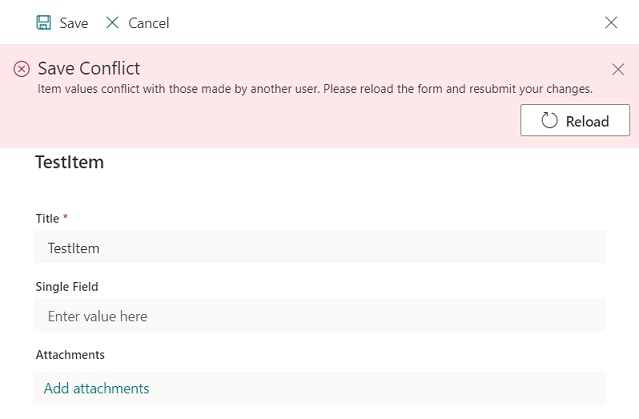The height and width of the screenshot is (419, 639).
Task: Dismiss the Save Conflict banner
Action: [618, 69]
